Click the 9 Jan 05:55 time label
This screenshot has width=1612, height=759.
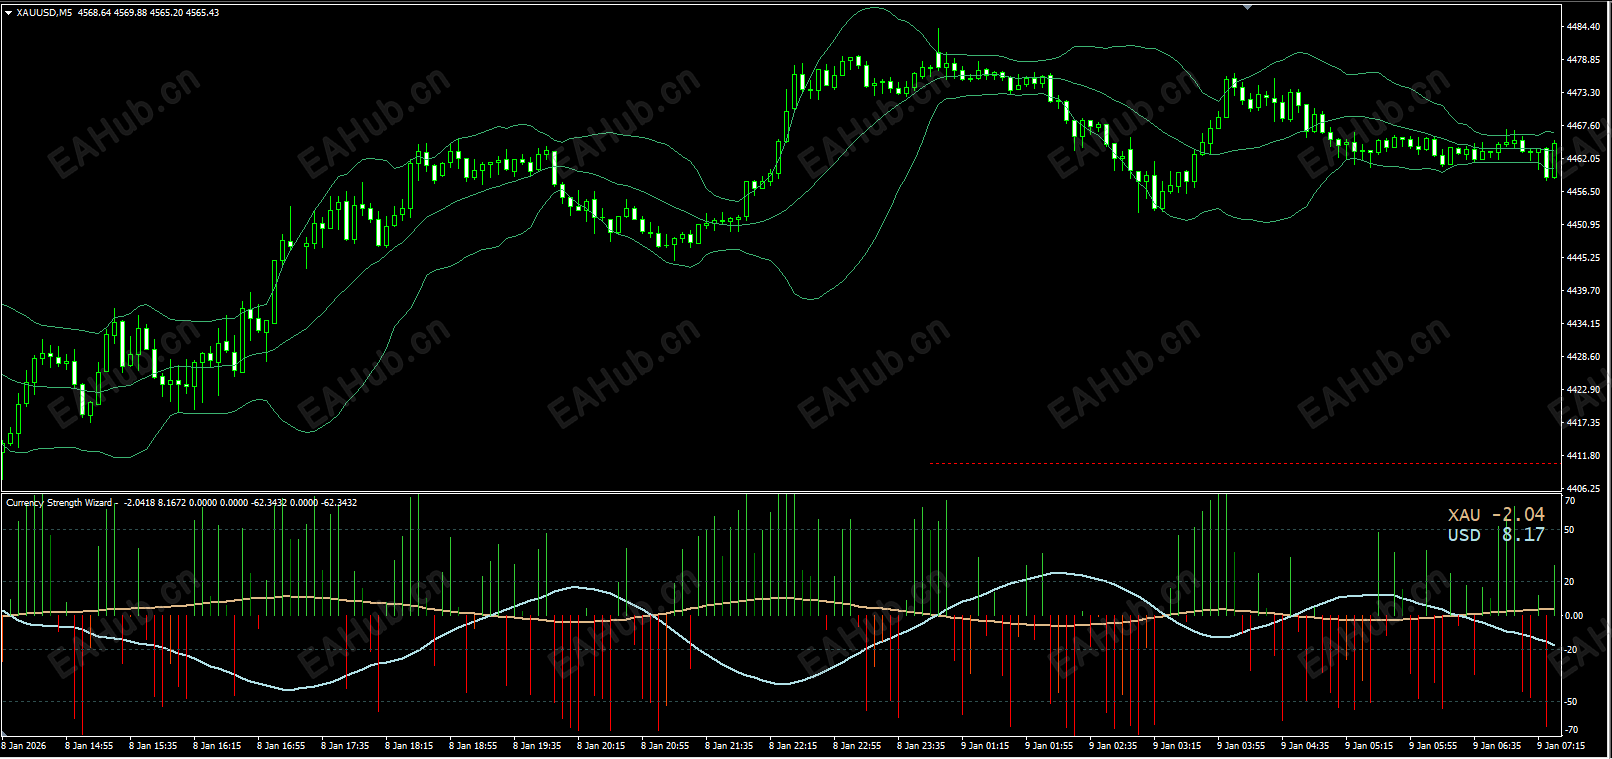point(1433,746)
